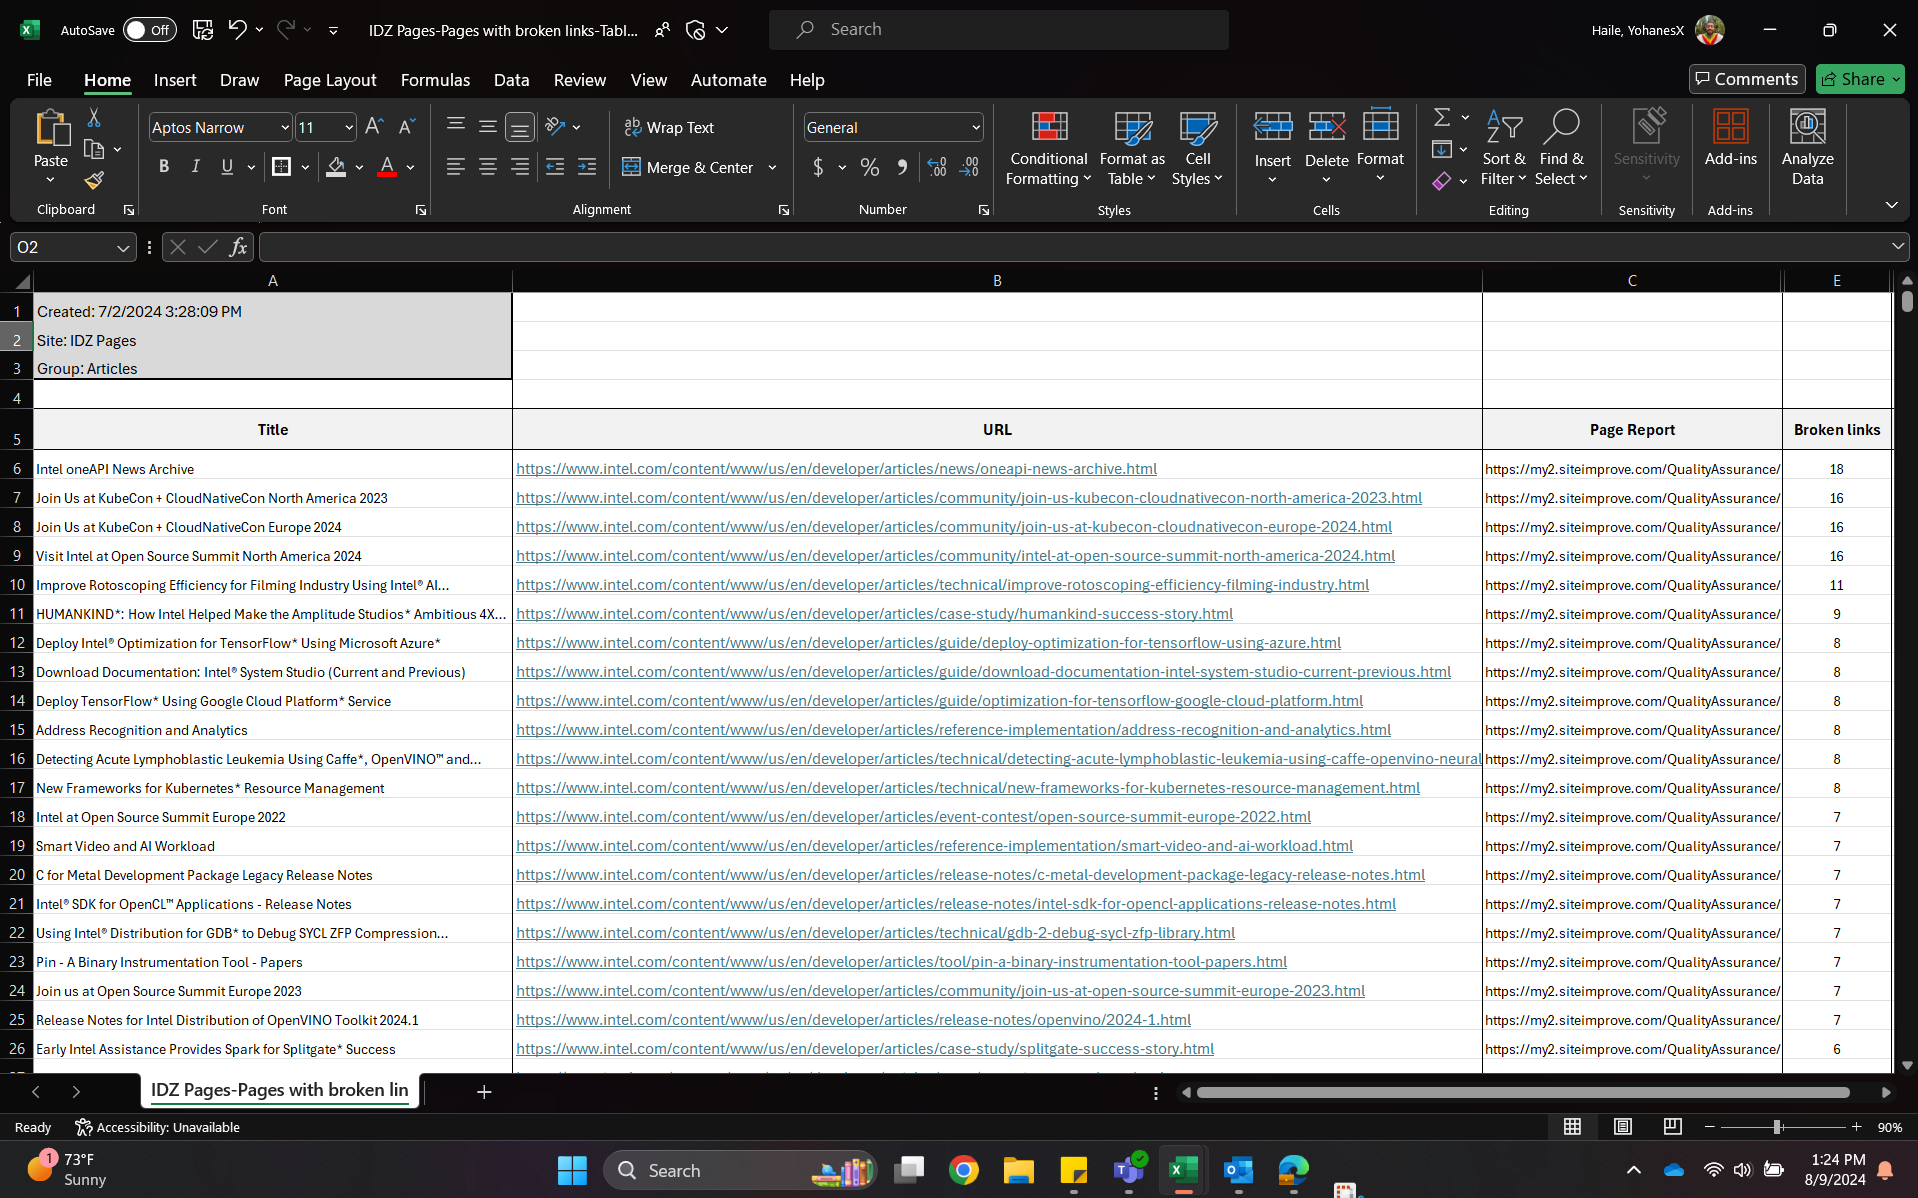Apply fill color with paint bucket
This screenshot has width=1918, height=1198.
coord(336,167)
